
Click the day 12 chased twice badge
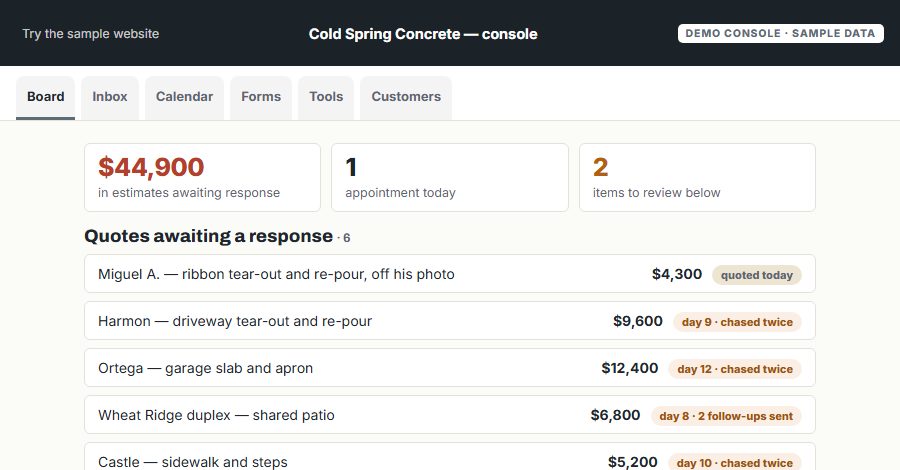pos(735,369)
